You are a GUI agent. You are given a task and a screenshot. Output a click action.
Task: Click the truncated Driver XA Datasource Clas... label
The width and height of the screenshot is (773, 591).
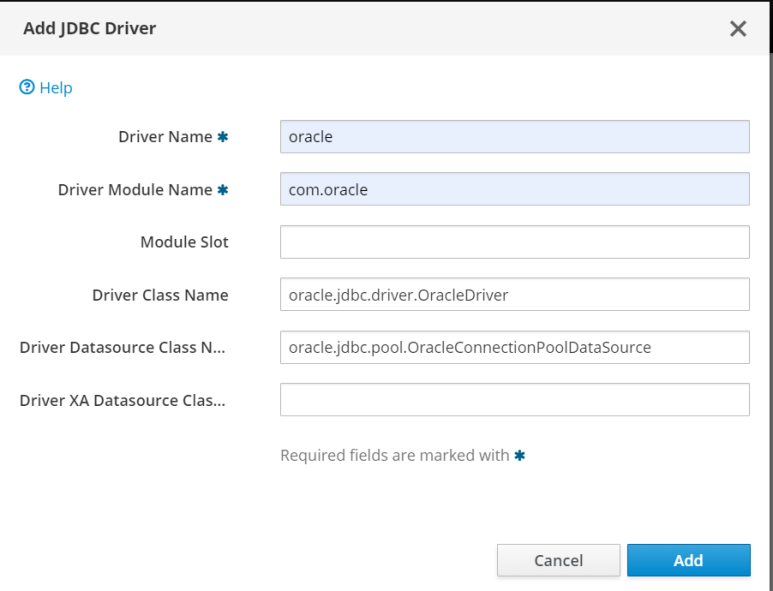pos(122,400)
